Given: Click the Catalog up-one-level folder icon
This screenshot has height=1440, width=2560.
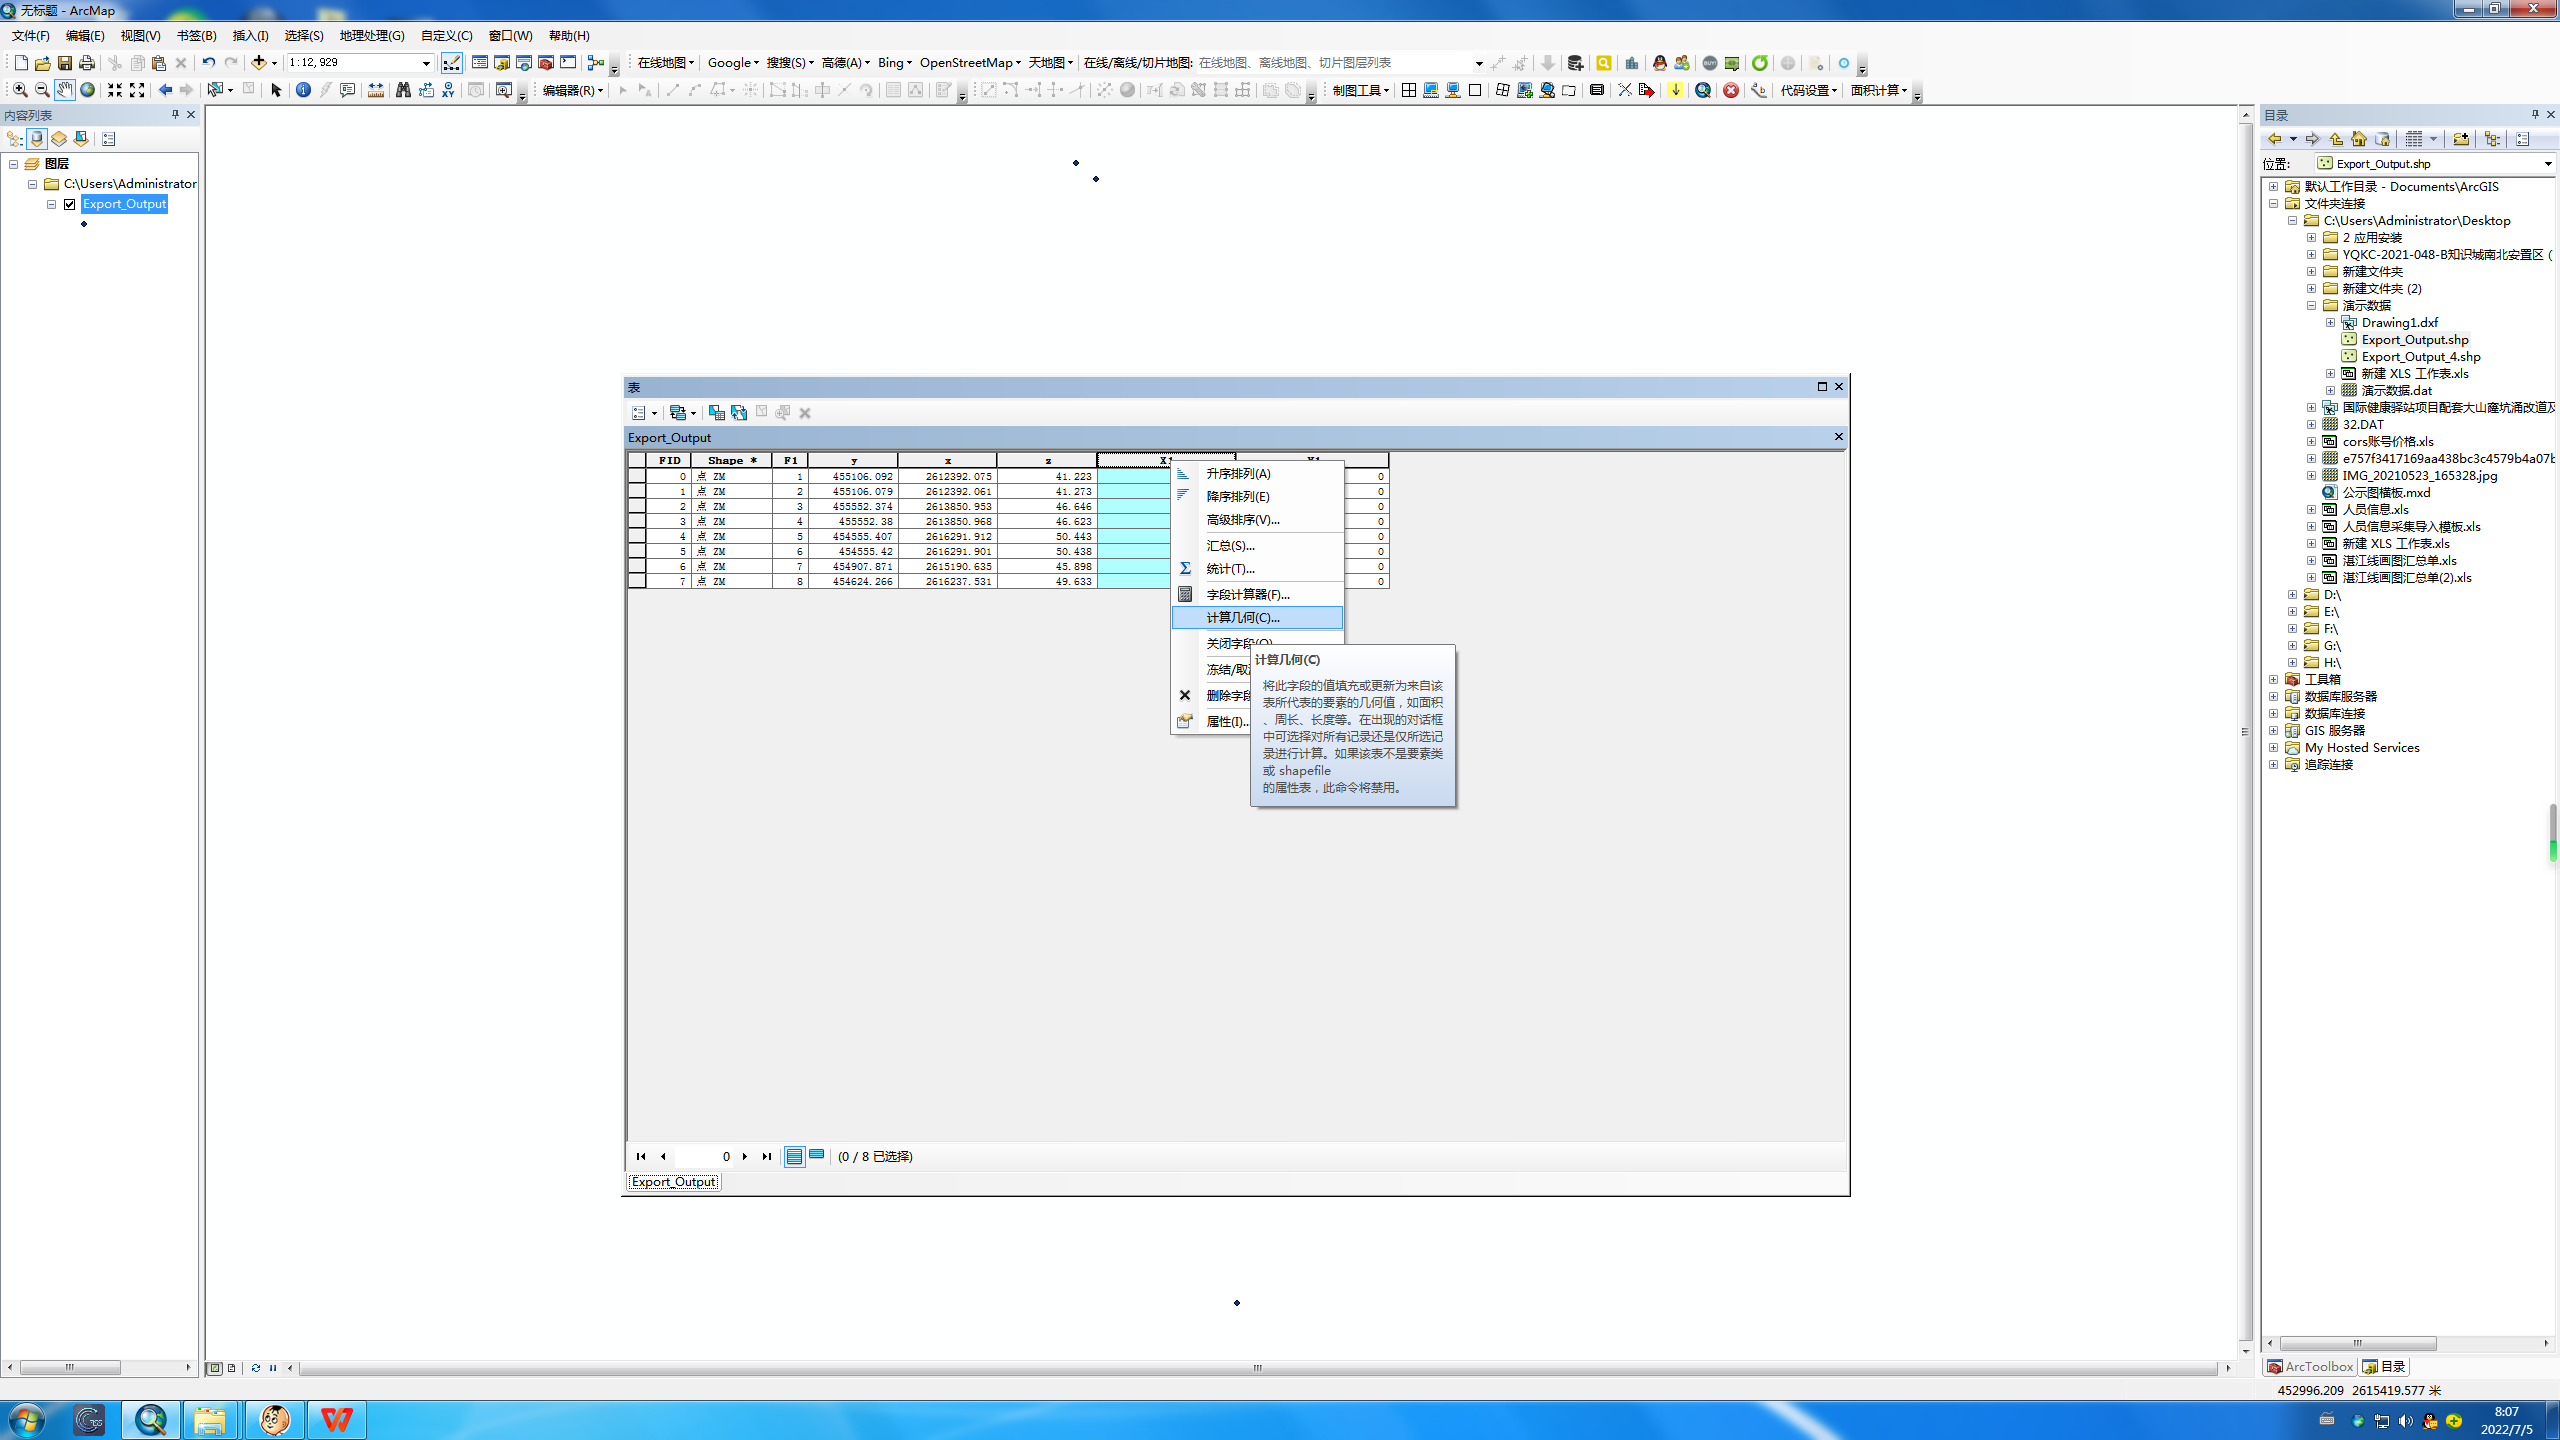Looking at the screenshot, I should pyautogui.click(x=2337, y=139).
